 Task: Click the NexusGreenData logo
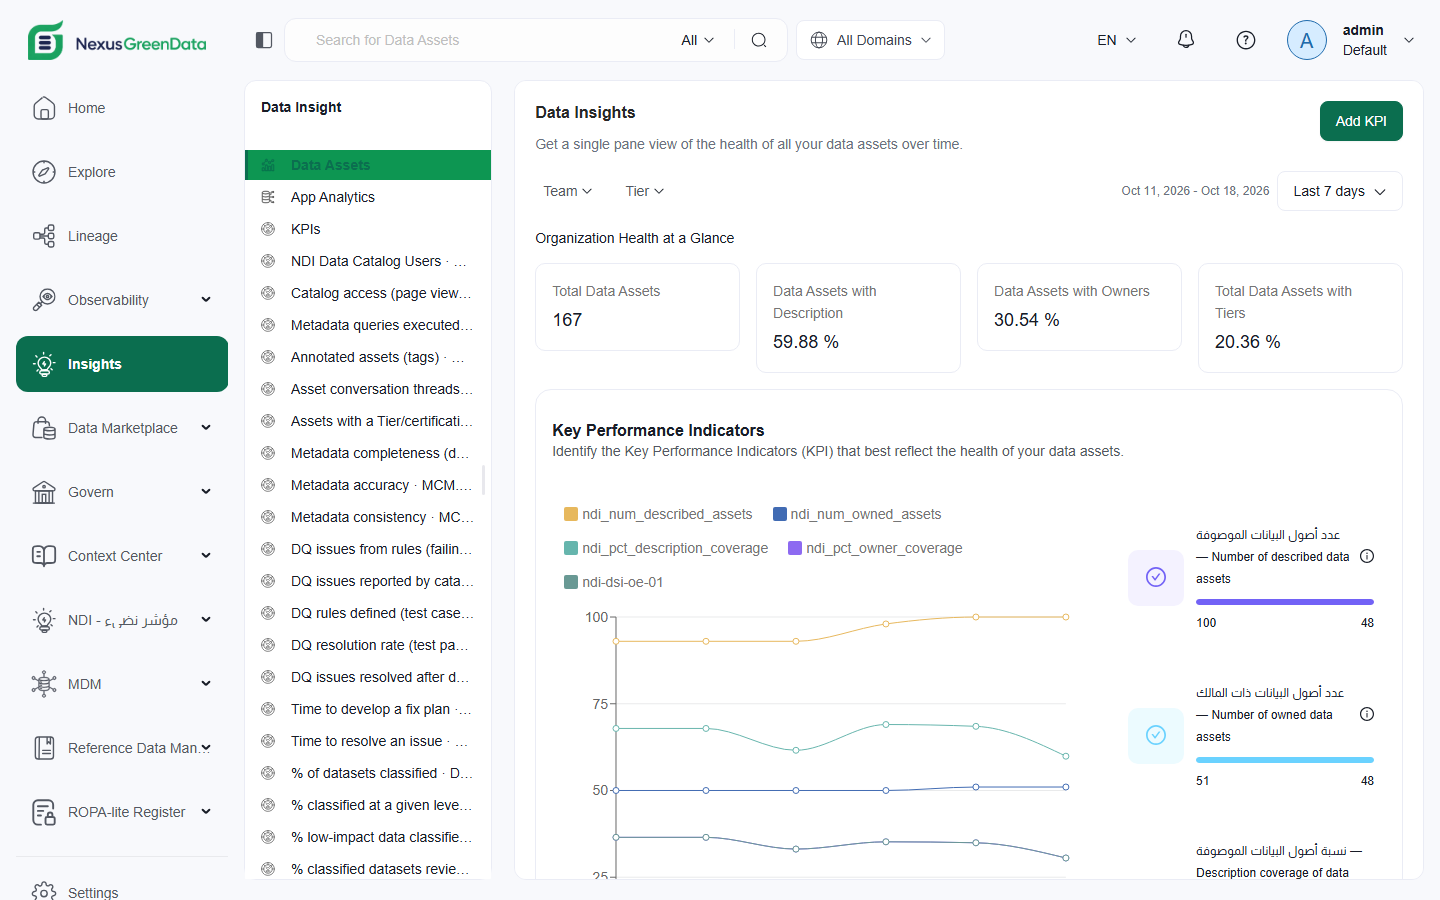[117, 41]
